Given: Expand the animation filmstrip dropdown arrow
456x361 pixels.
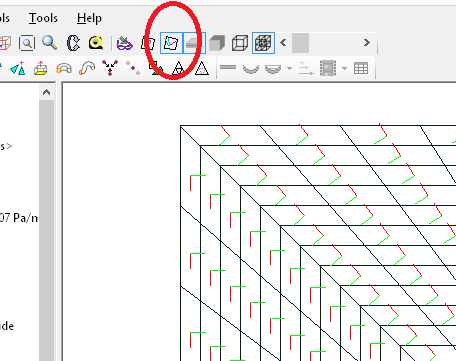Looking at the screenshot, I should pos(344,69).
